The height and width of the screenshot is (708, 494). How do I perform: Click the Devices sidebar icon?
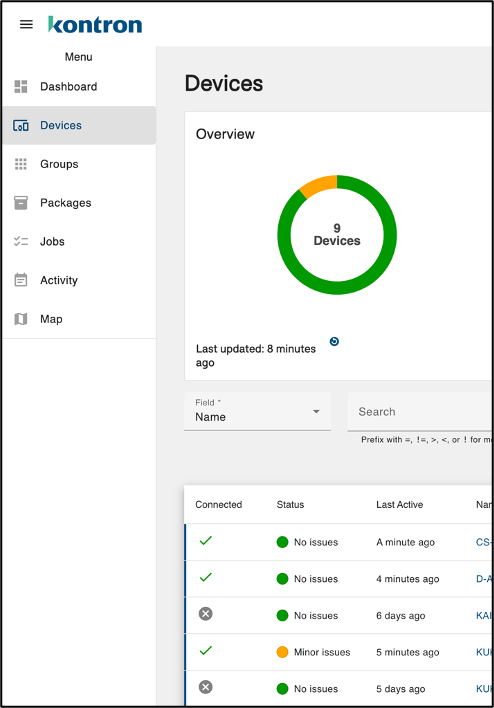coord(21,126)
